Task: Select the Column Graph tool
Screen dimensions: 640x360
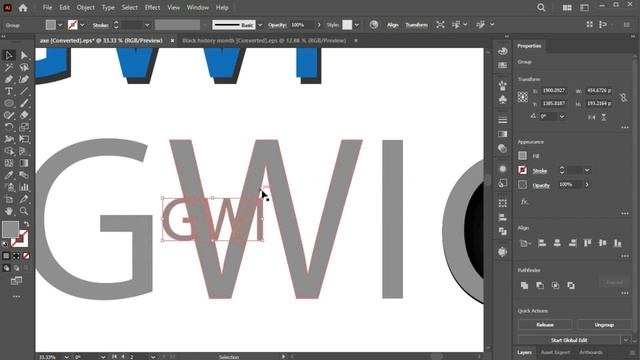Action: pos(24,187)
